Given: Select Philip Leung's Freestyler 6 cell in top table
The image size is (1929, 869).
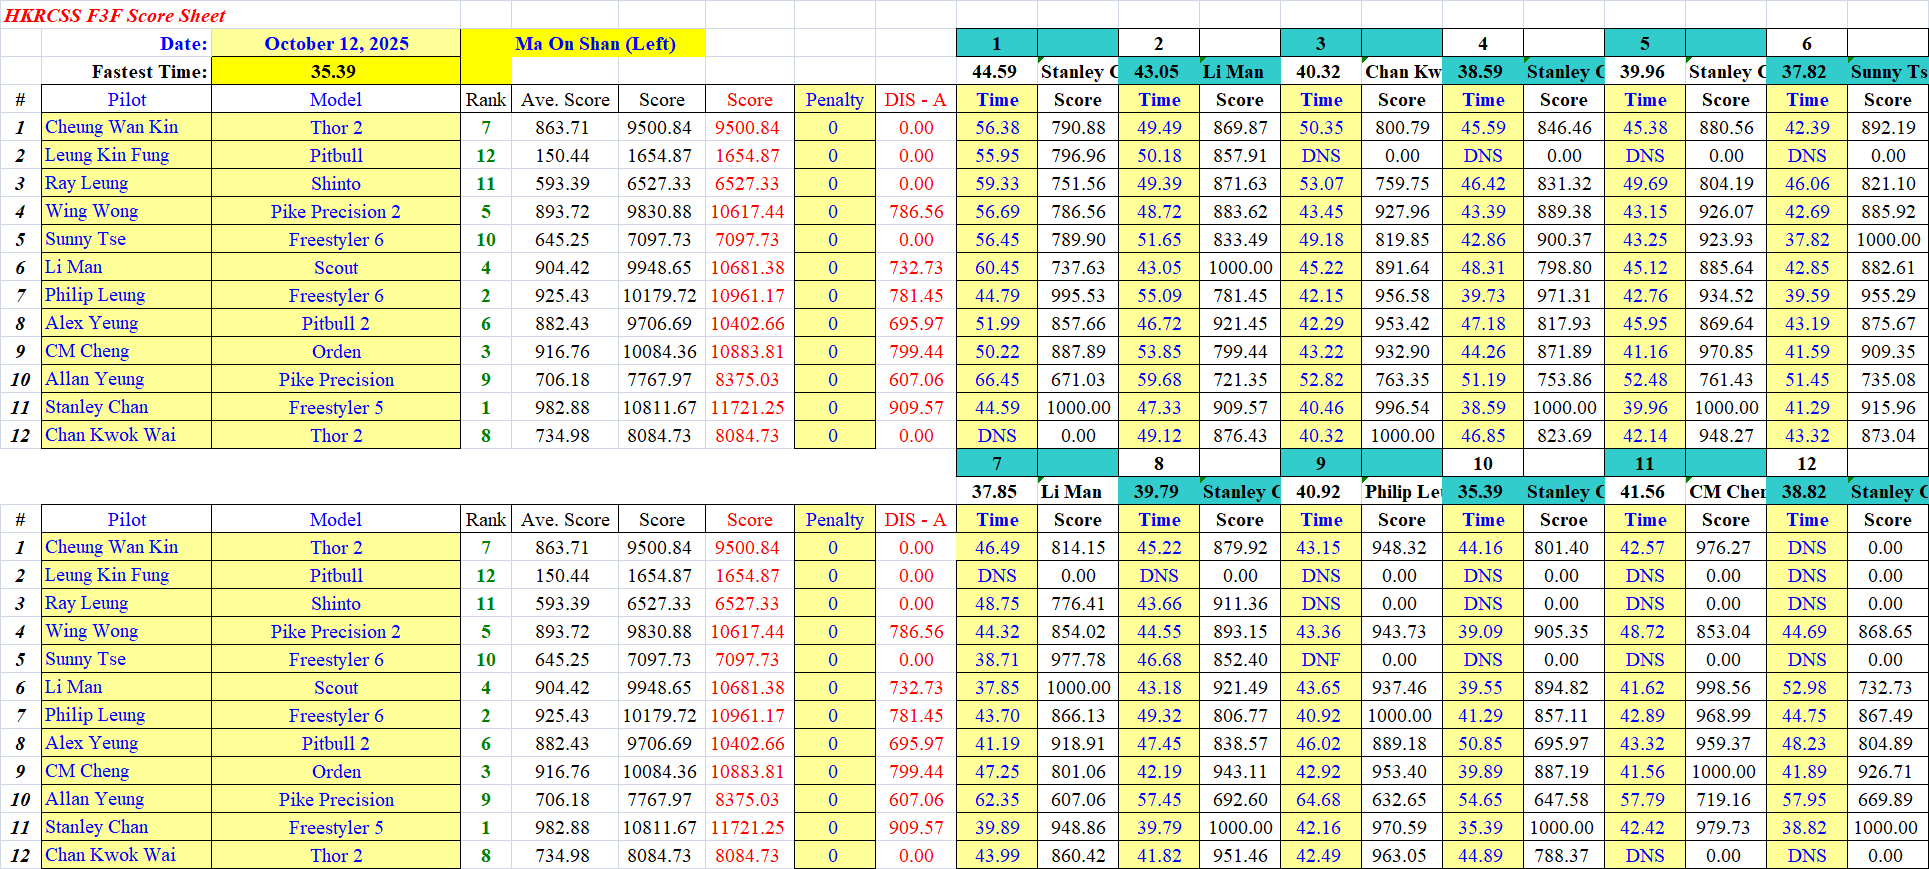Looking at the screenshot, I should coord(336,295).
